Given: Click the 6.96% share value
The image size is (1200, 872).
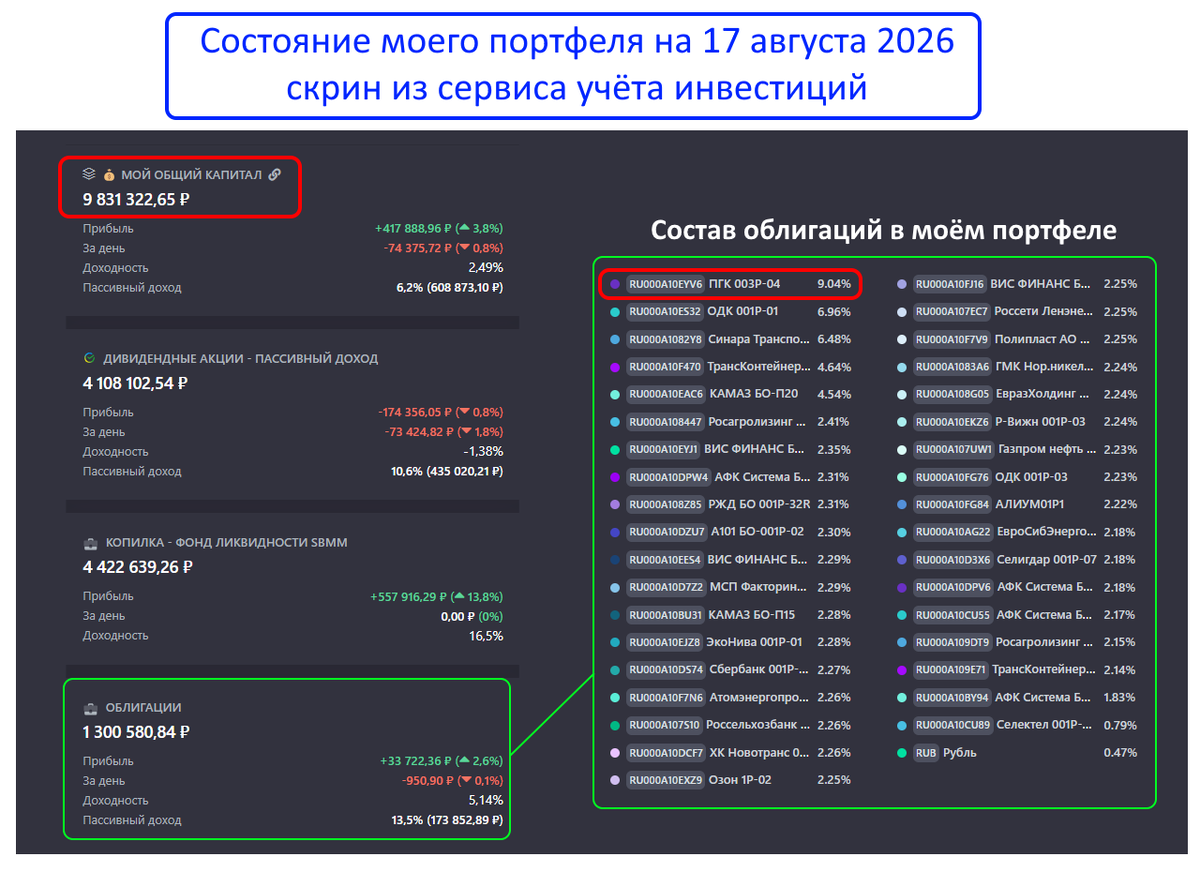Looking at the screenshot, I should tap(834, 312).
